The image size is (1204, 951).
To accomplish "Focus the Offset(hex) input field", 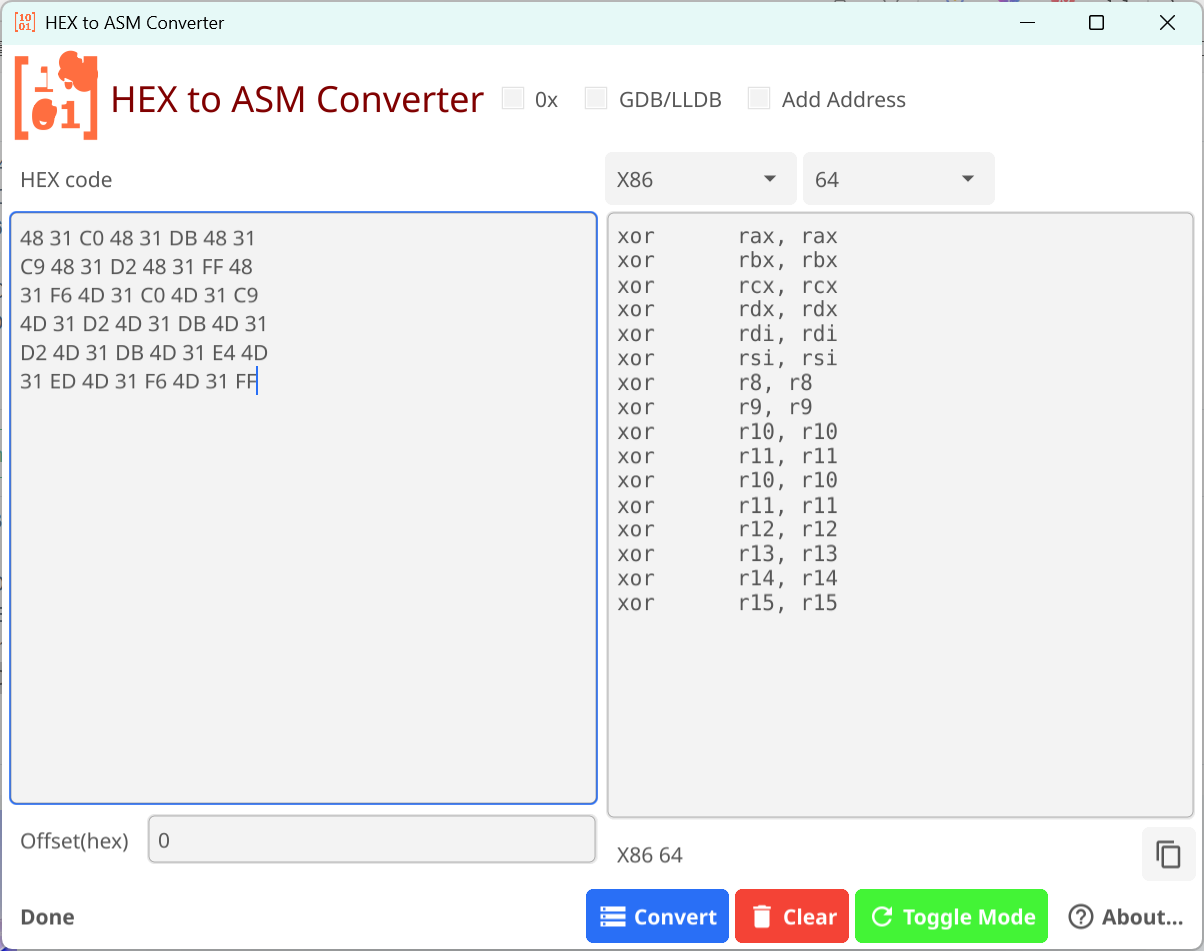I will click(x=372, y=840).
